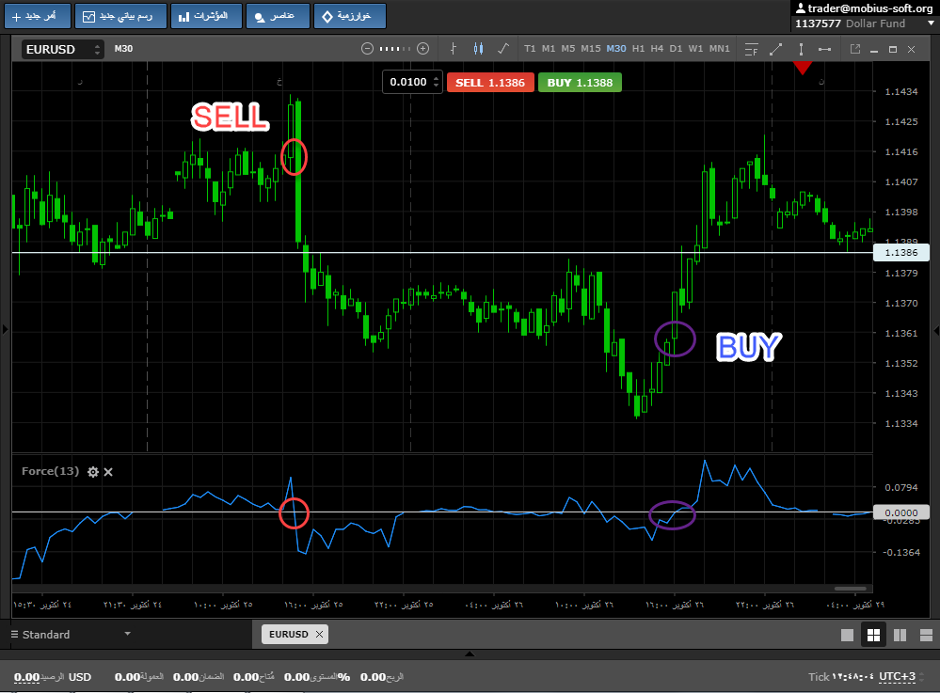Open the EURUSD symbol dropdown
This screenshot has height=693, width=940.
click(63, 49)
